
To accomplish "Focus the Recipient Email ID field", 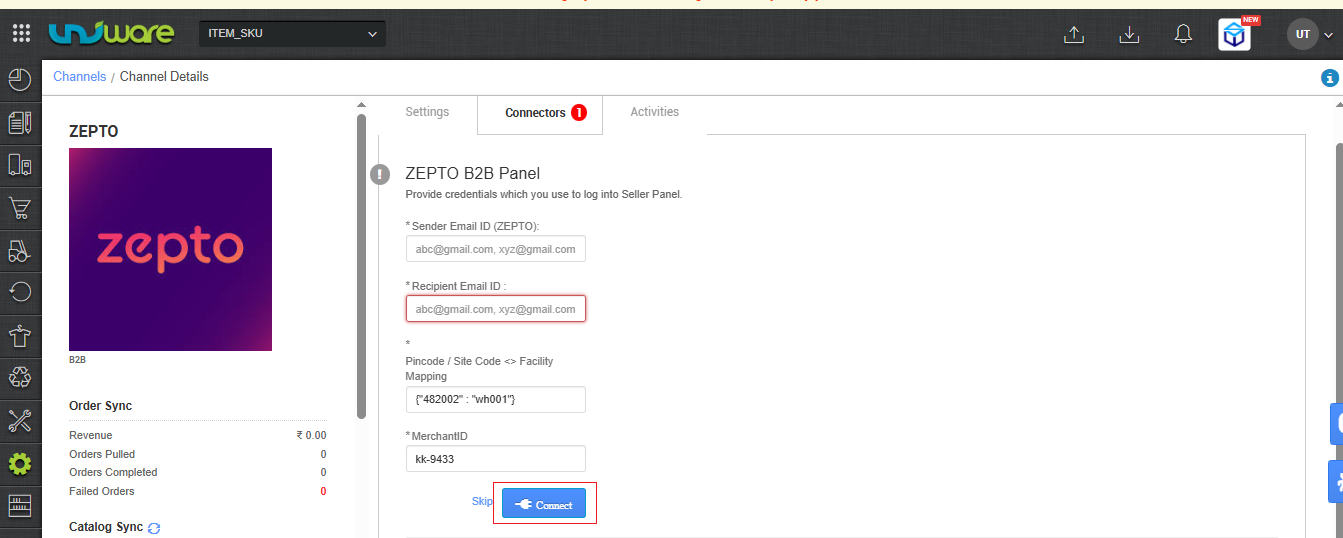I will coord(495,309).
